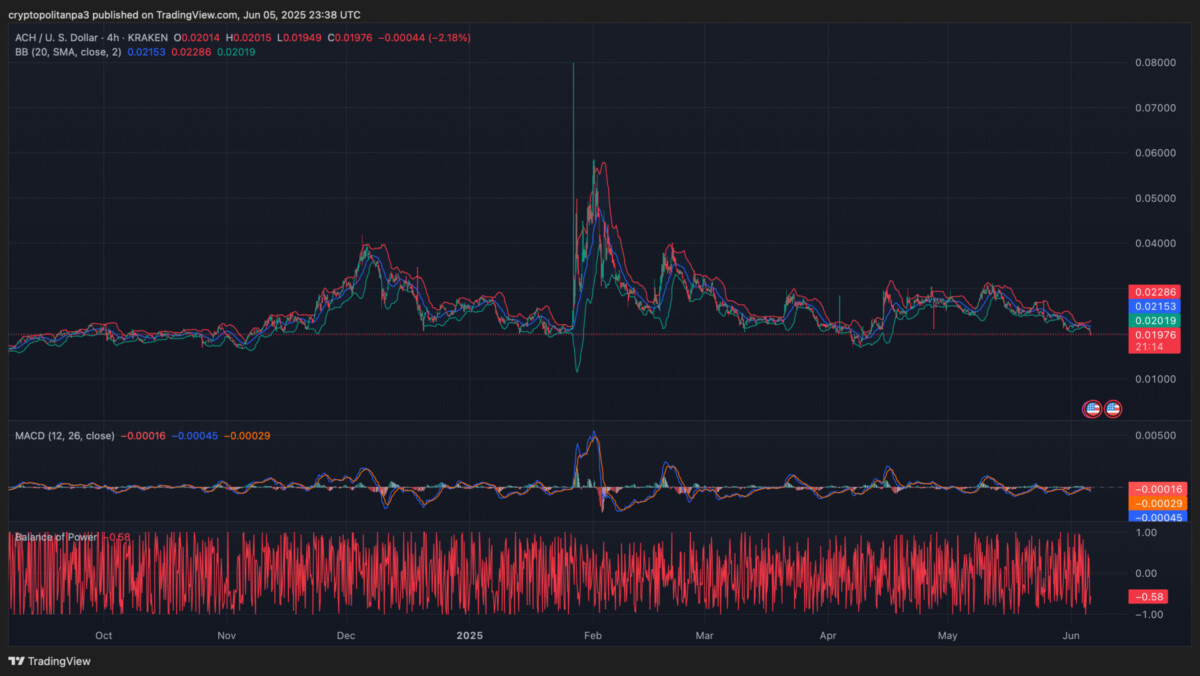Click the 2025 time axis label
This screenshot has height=676, width=1200.
tap(470, 635)
